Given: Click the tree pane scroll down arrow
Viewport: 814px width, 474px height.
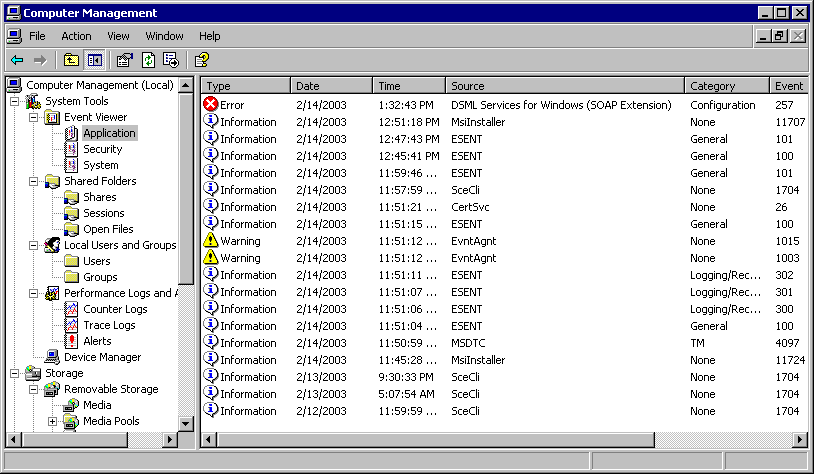Looking at the screenshot, I should tap(186, 424).
